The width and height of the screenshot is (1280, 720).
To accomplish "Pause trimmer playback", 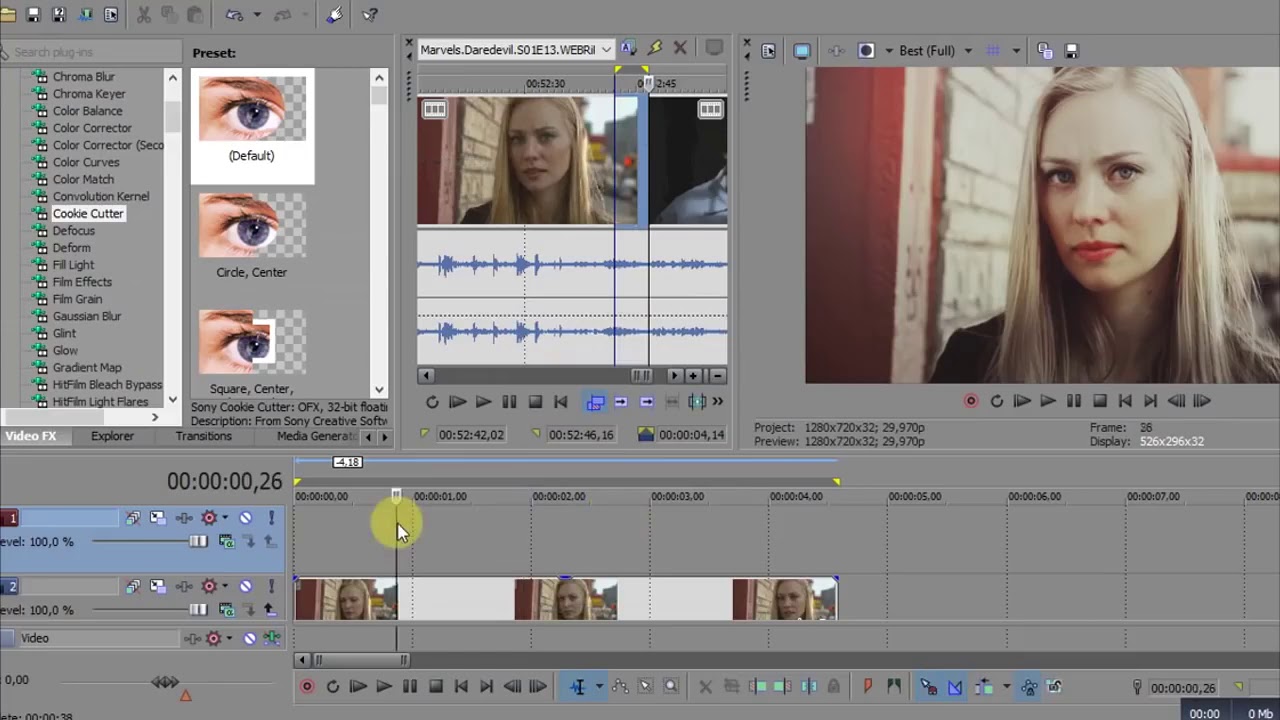I will point(509,402).
